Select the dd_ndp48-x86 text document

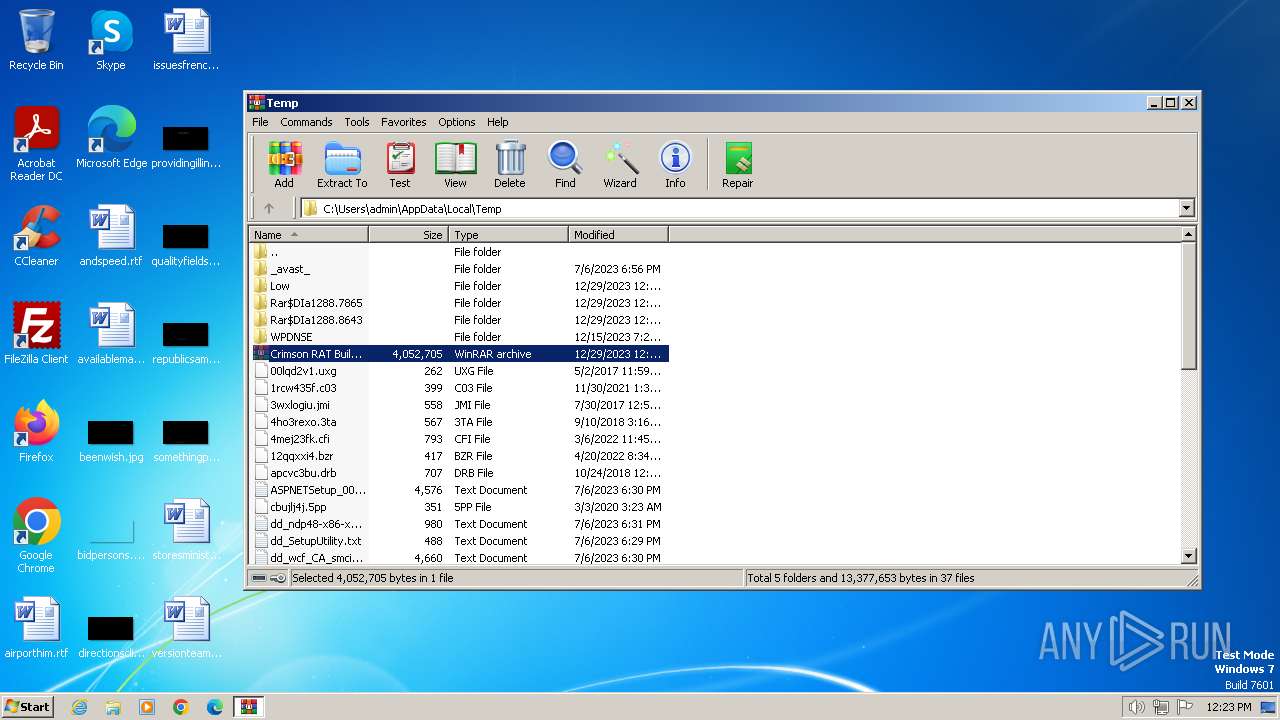(460, 524)
